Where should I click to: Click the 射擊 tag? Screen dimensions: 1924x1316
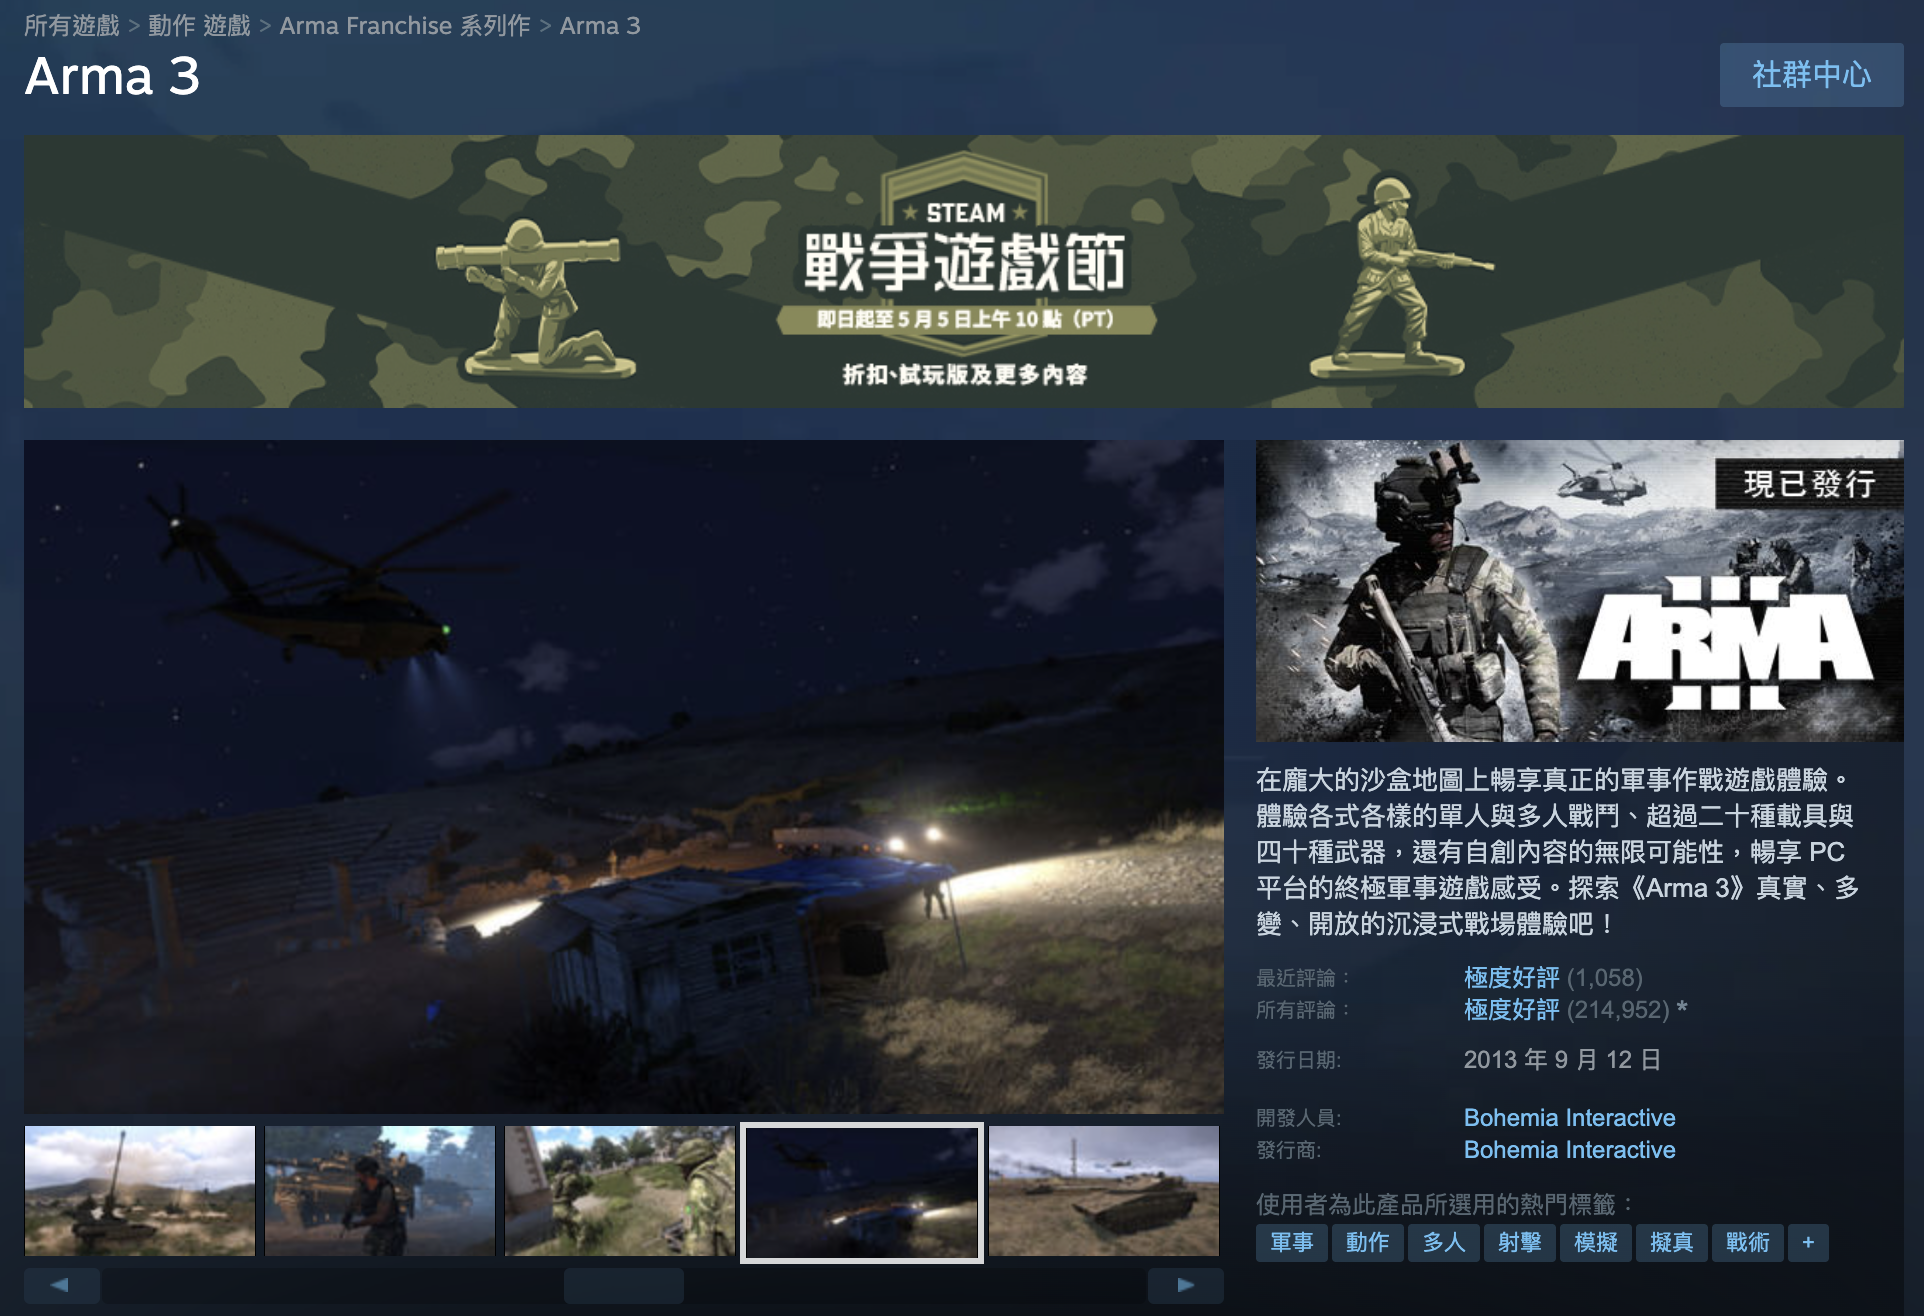pos(1519,1243)
